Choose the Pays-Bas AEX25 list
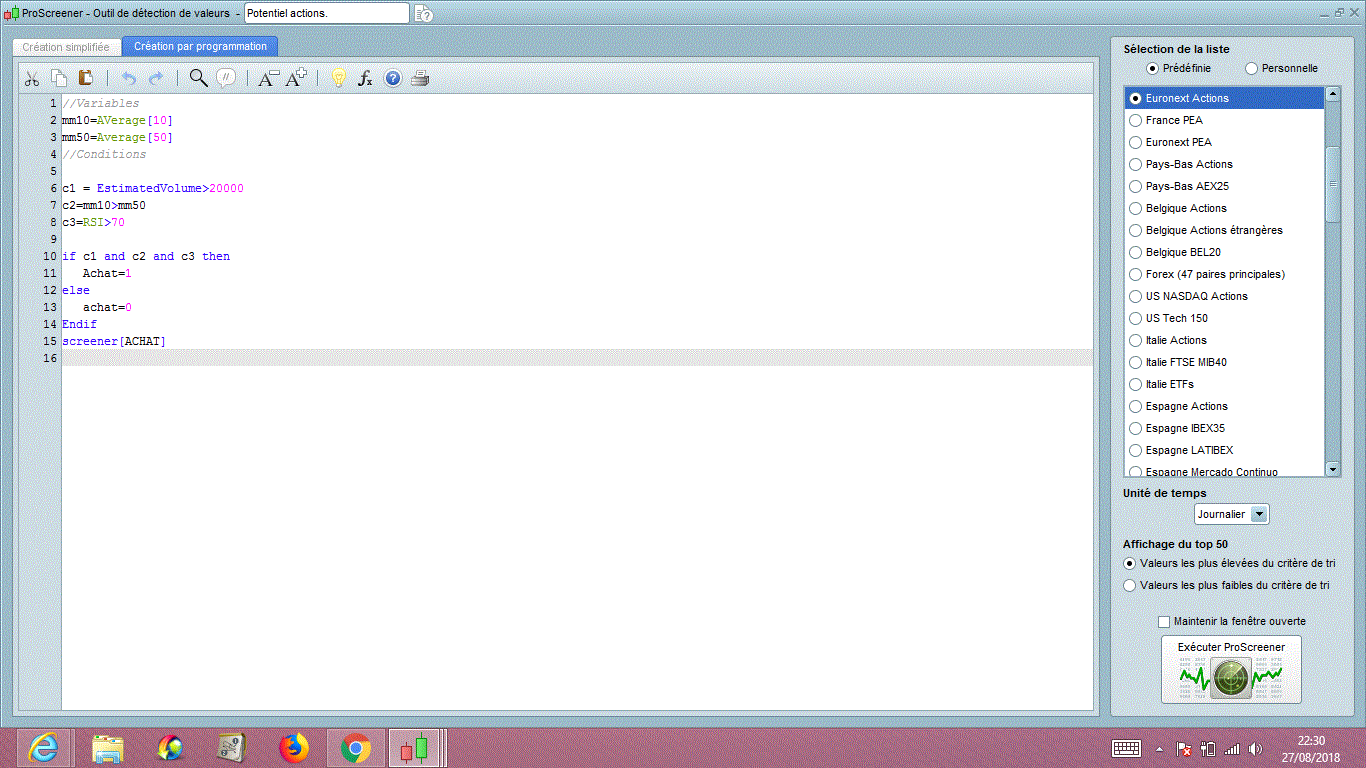Viewport: 1366px width, 768px height. [1225, 186]
